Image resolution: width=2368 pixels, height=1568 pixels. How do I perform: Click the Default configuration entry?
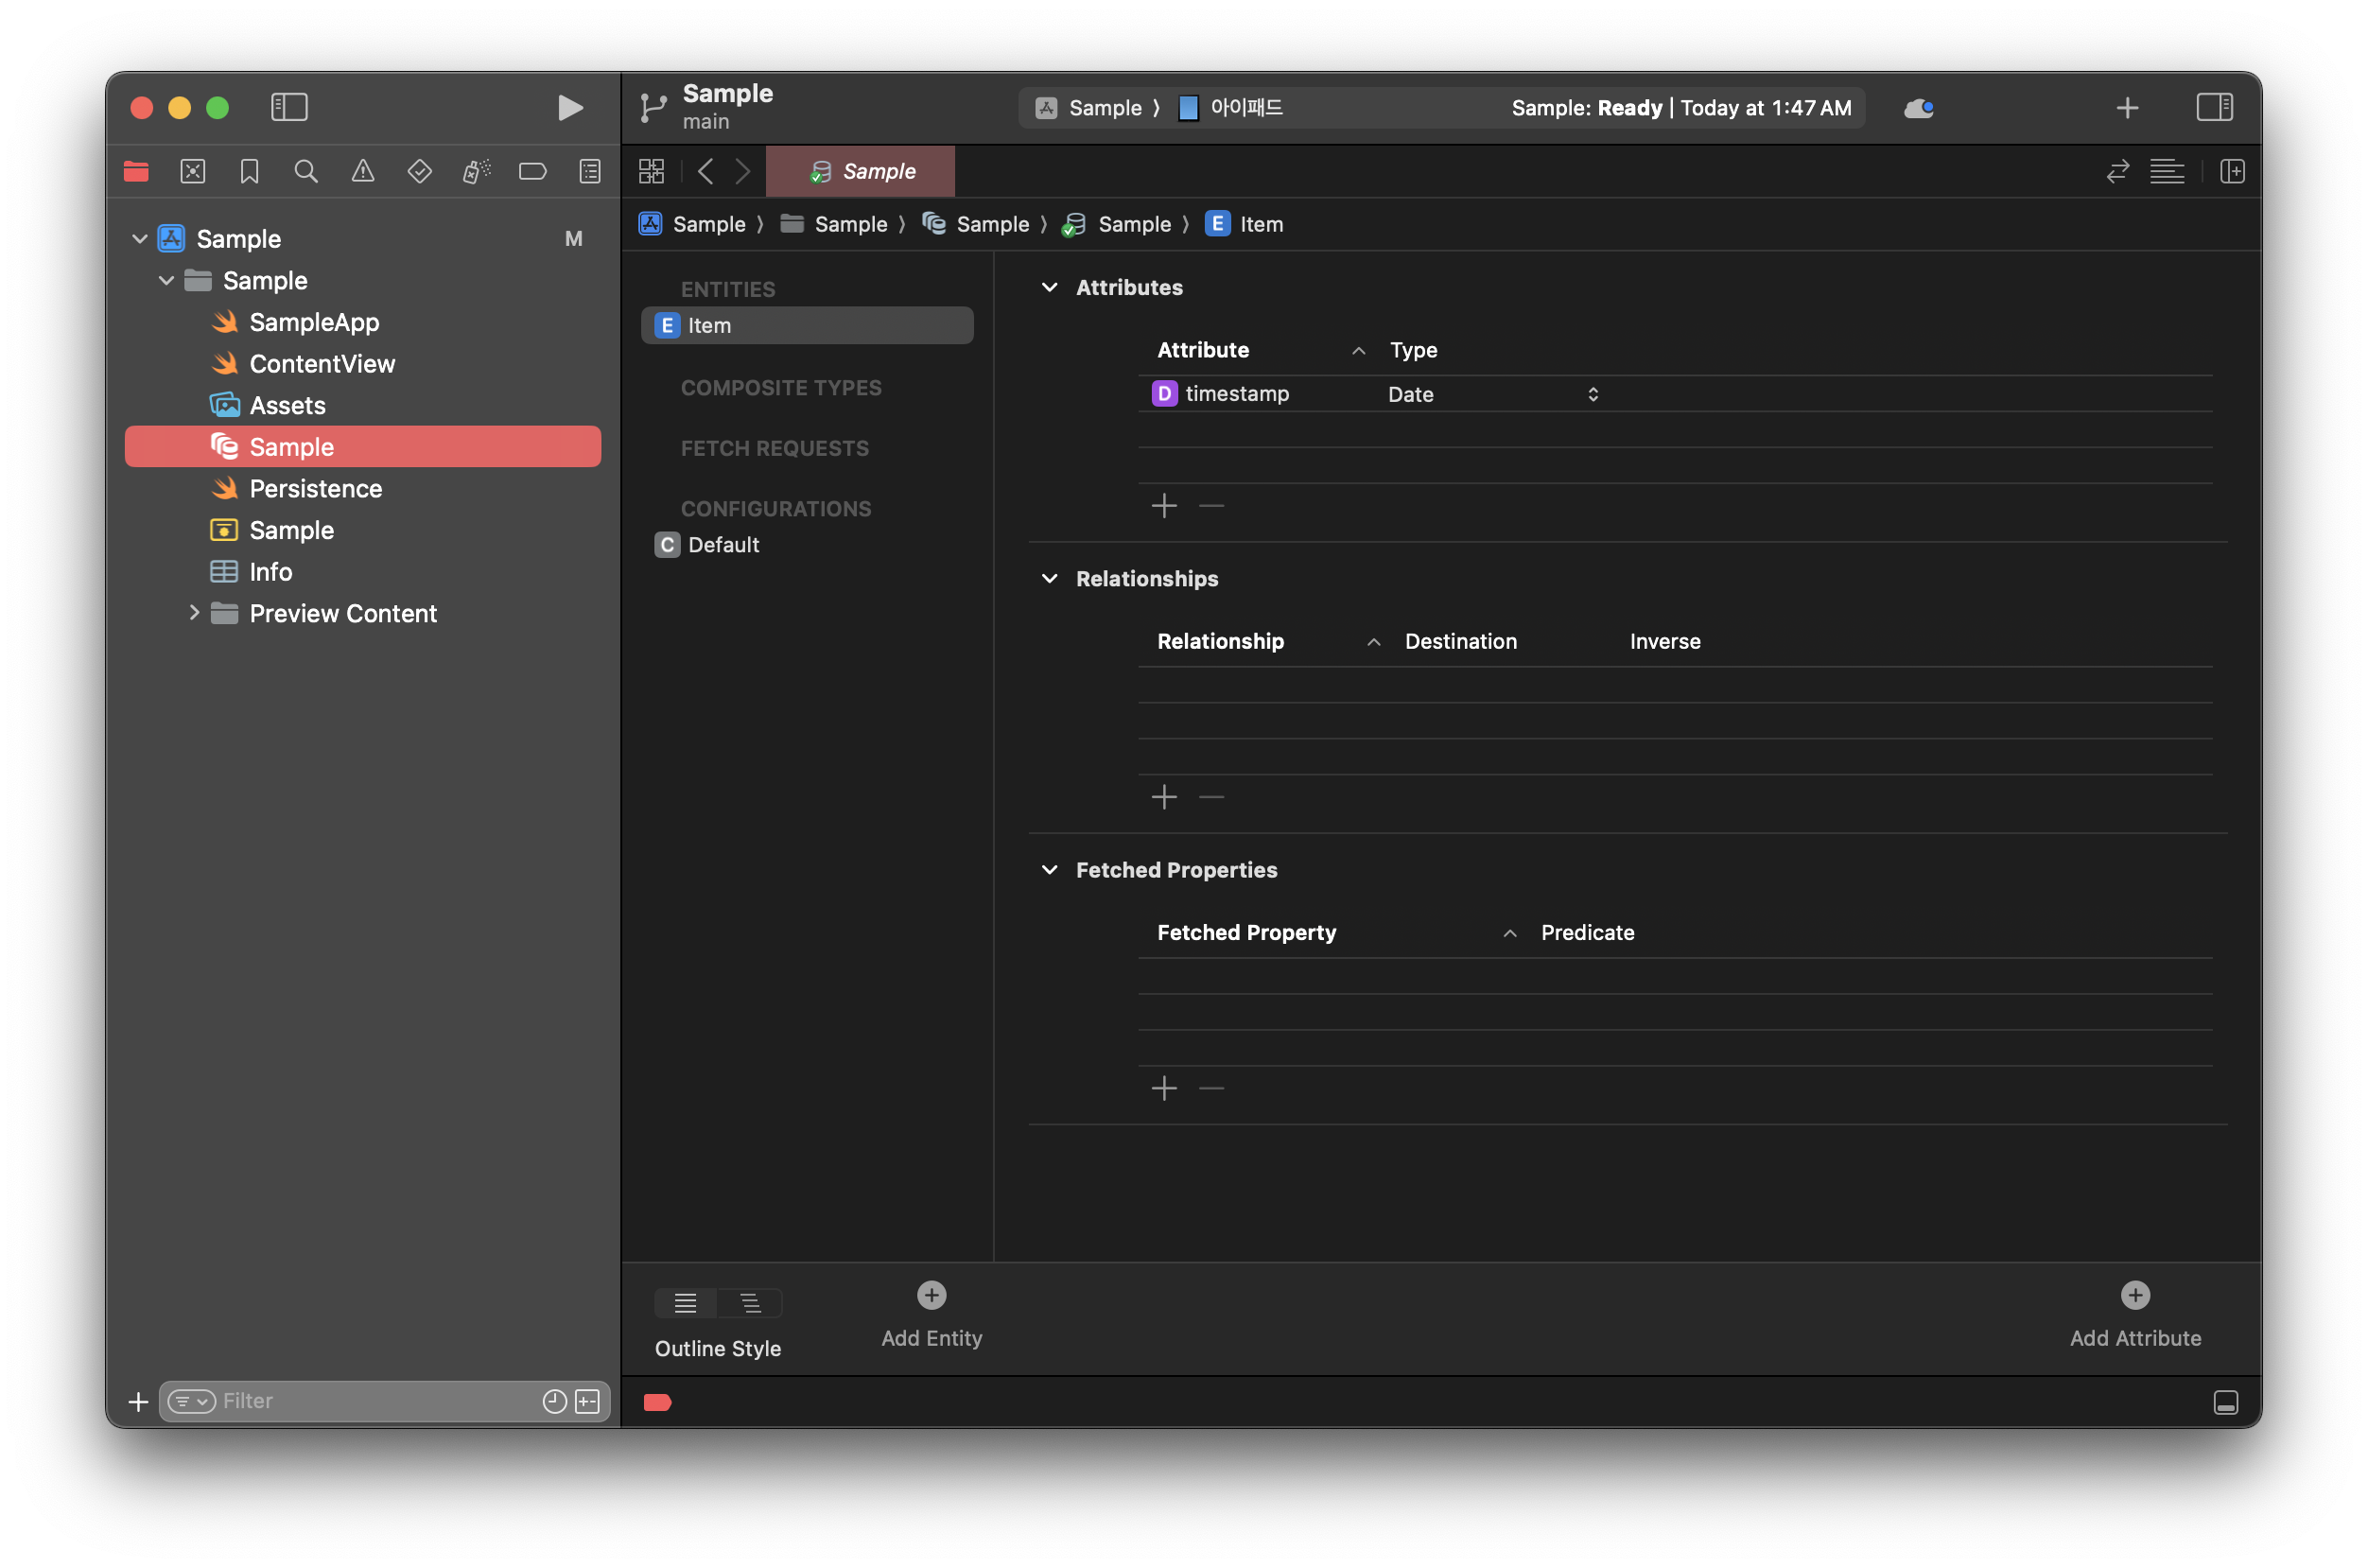(723, 544)
